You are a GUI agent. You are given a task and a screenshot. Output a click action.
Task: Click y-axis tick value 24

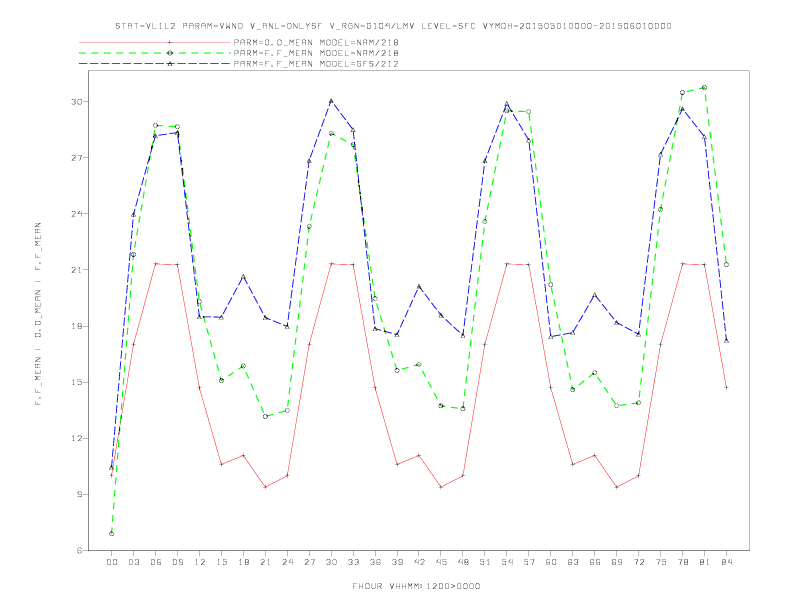pos(76,214)
